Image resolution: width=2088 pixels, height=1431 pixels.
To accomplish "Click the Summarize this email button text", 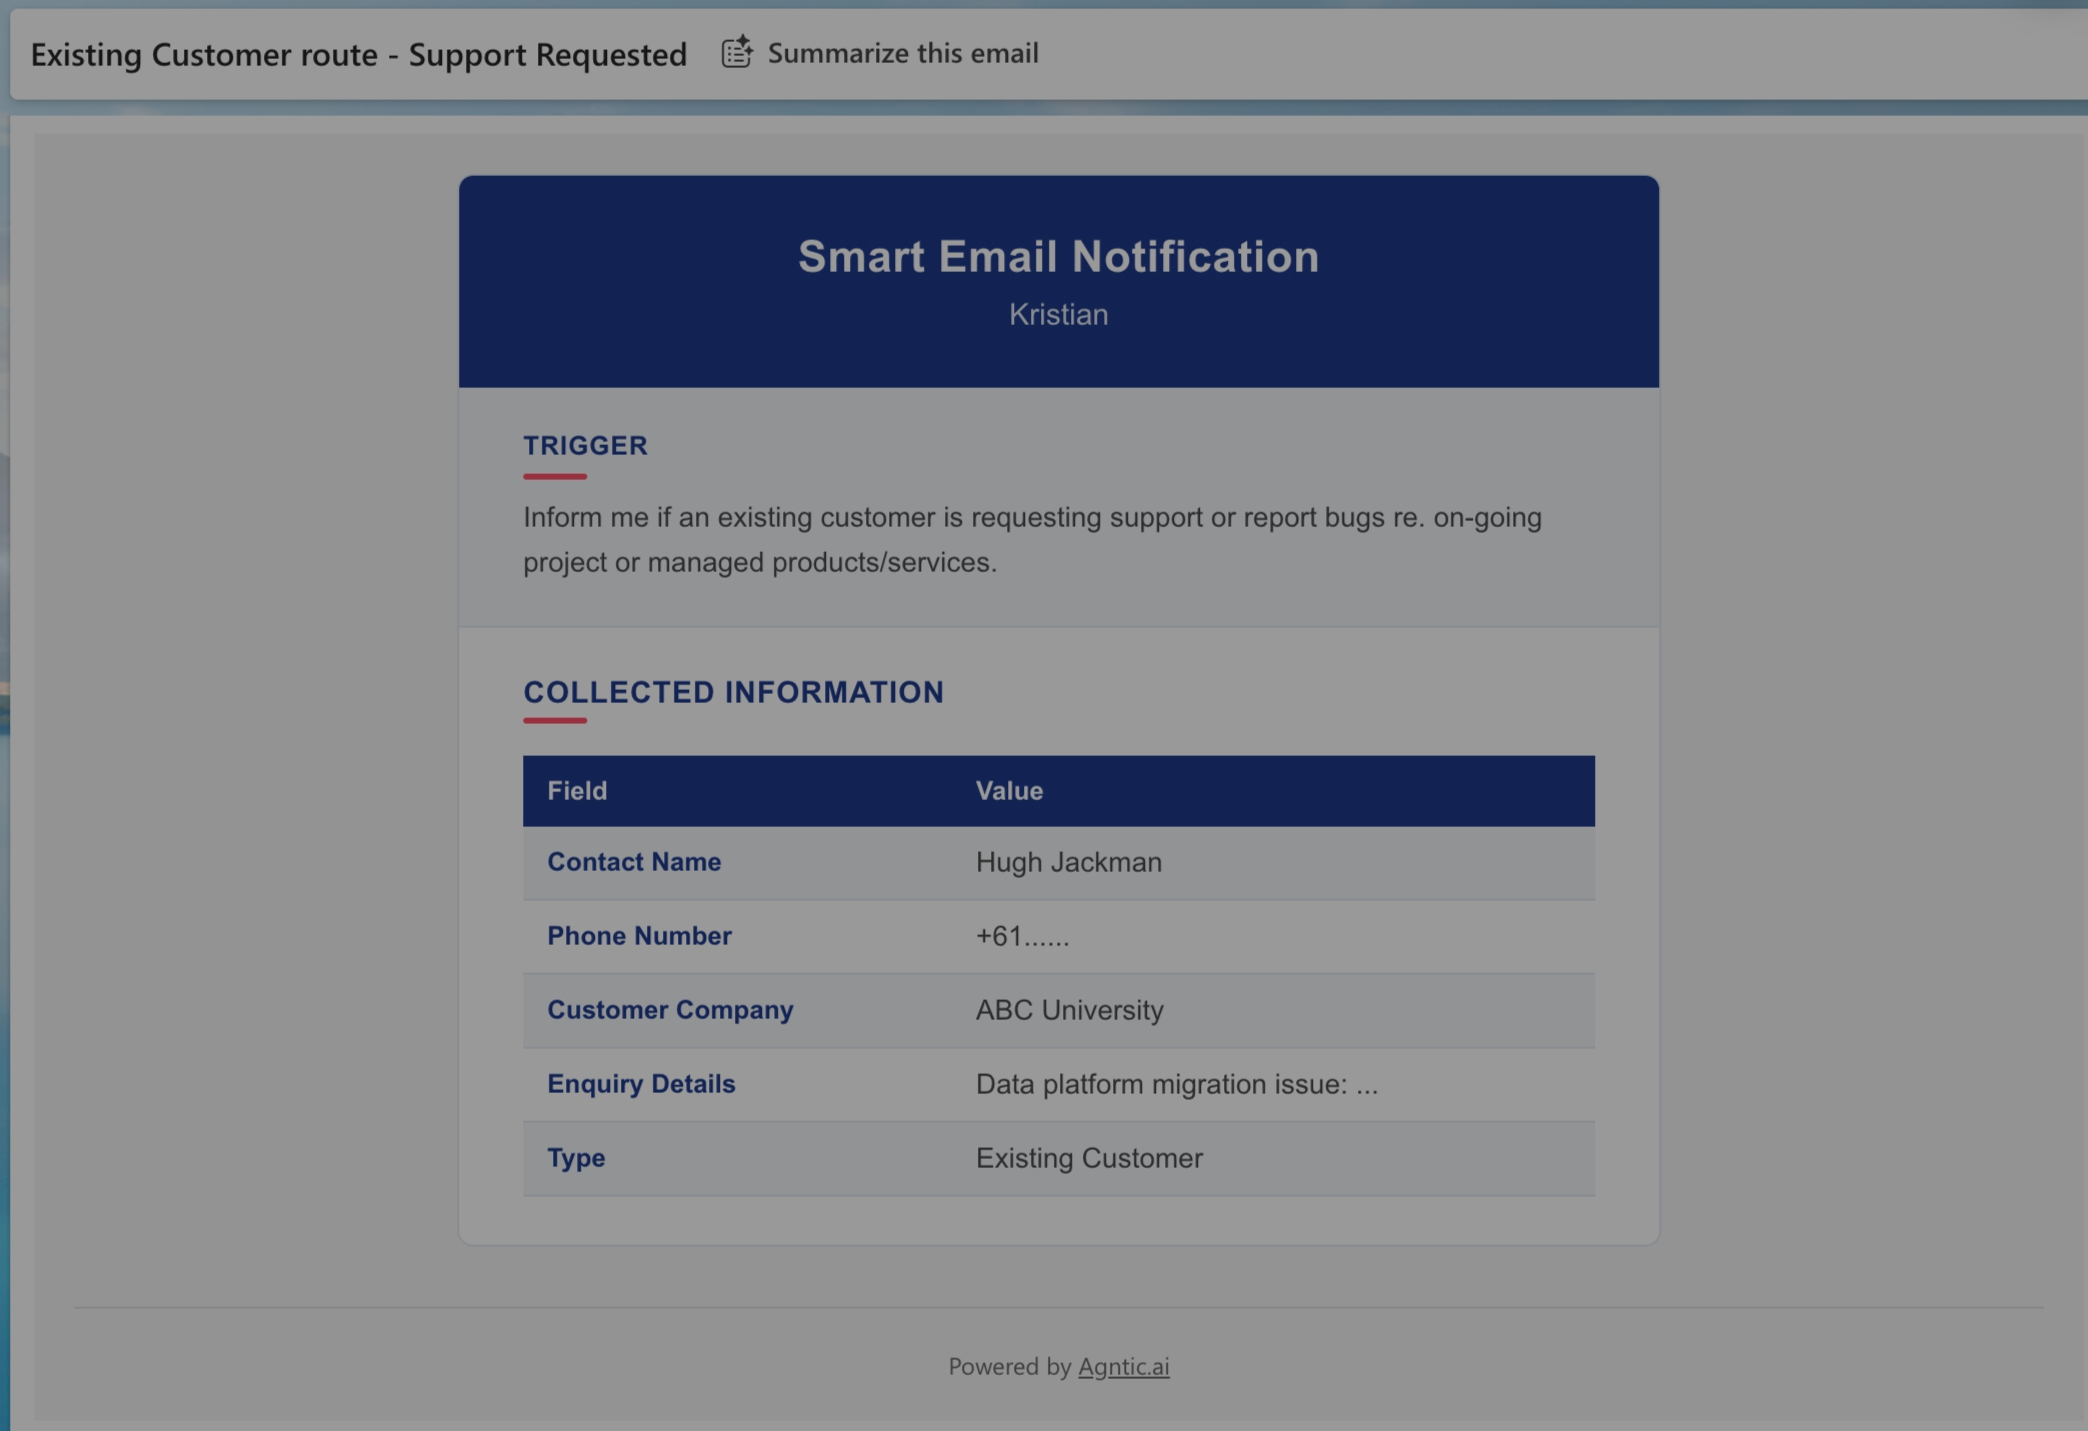I will pyautogui.click(x=902, y=53).
